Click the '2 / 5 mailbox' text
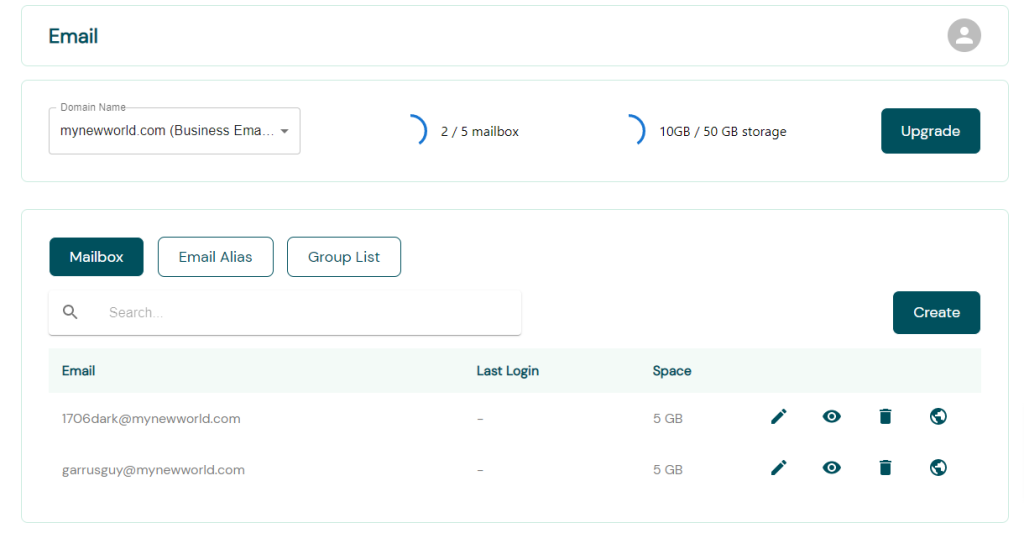 (x=479, y=131)
